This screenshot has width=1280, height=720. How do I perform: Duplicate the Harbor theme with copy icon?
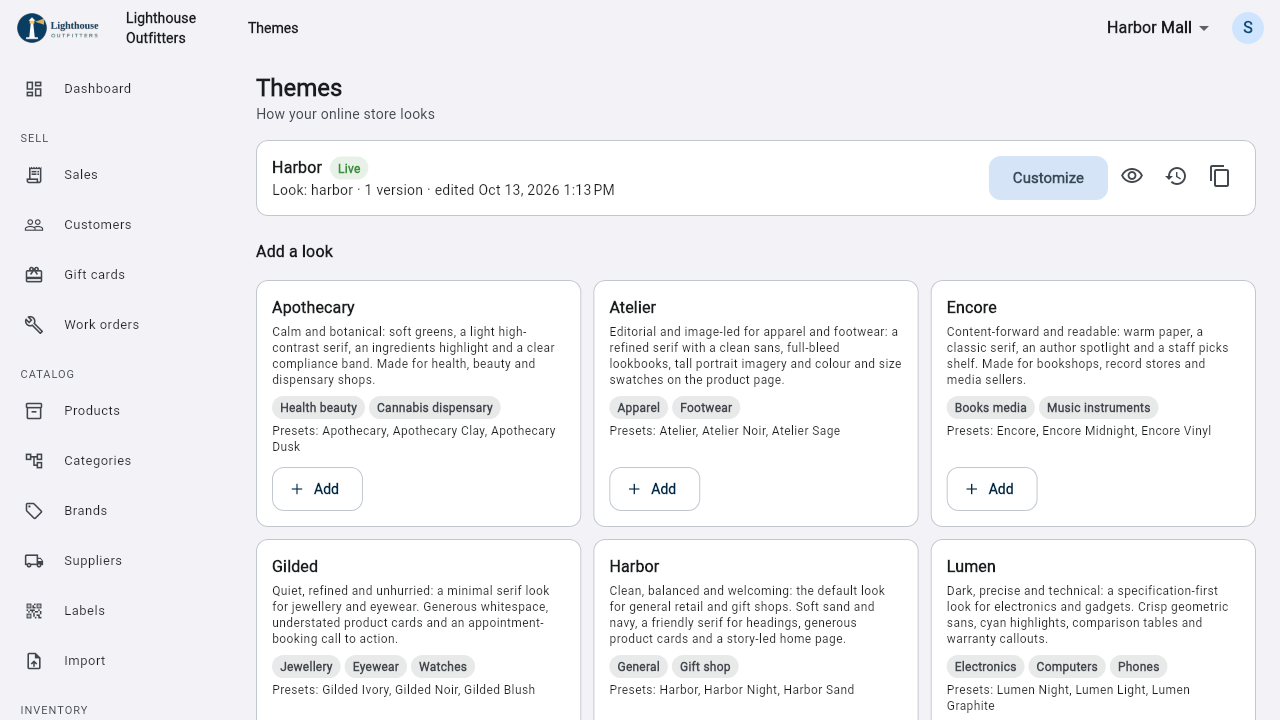(1220, 176)
